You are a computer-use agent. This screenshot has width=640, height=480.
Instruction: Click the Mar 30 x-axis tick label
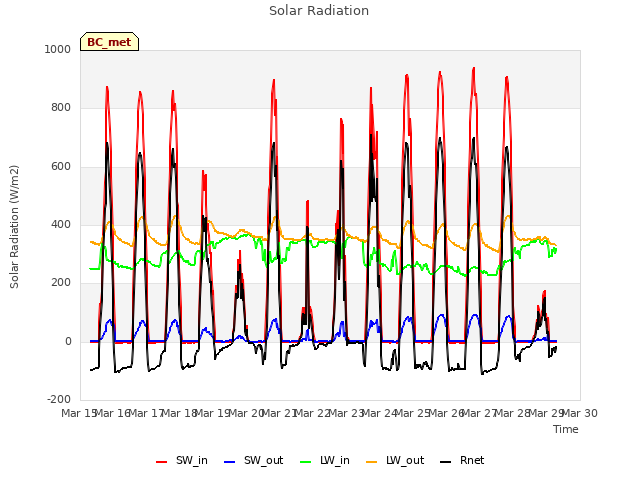[580, 413]
